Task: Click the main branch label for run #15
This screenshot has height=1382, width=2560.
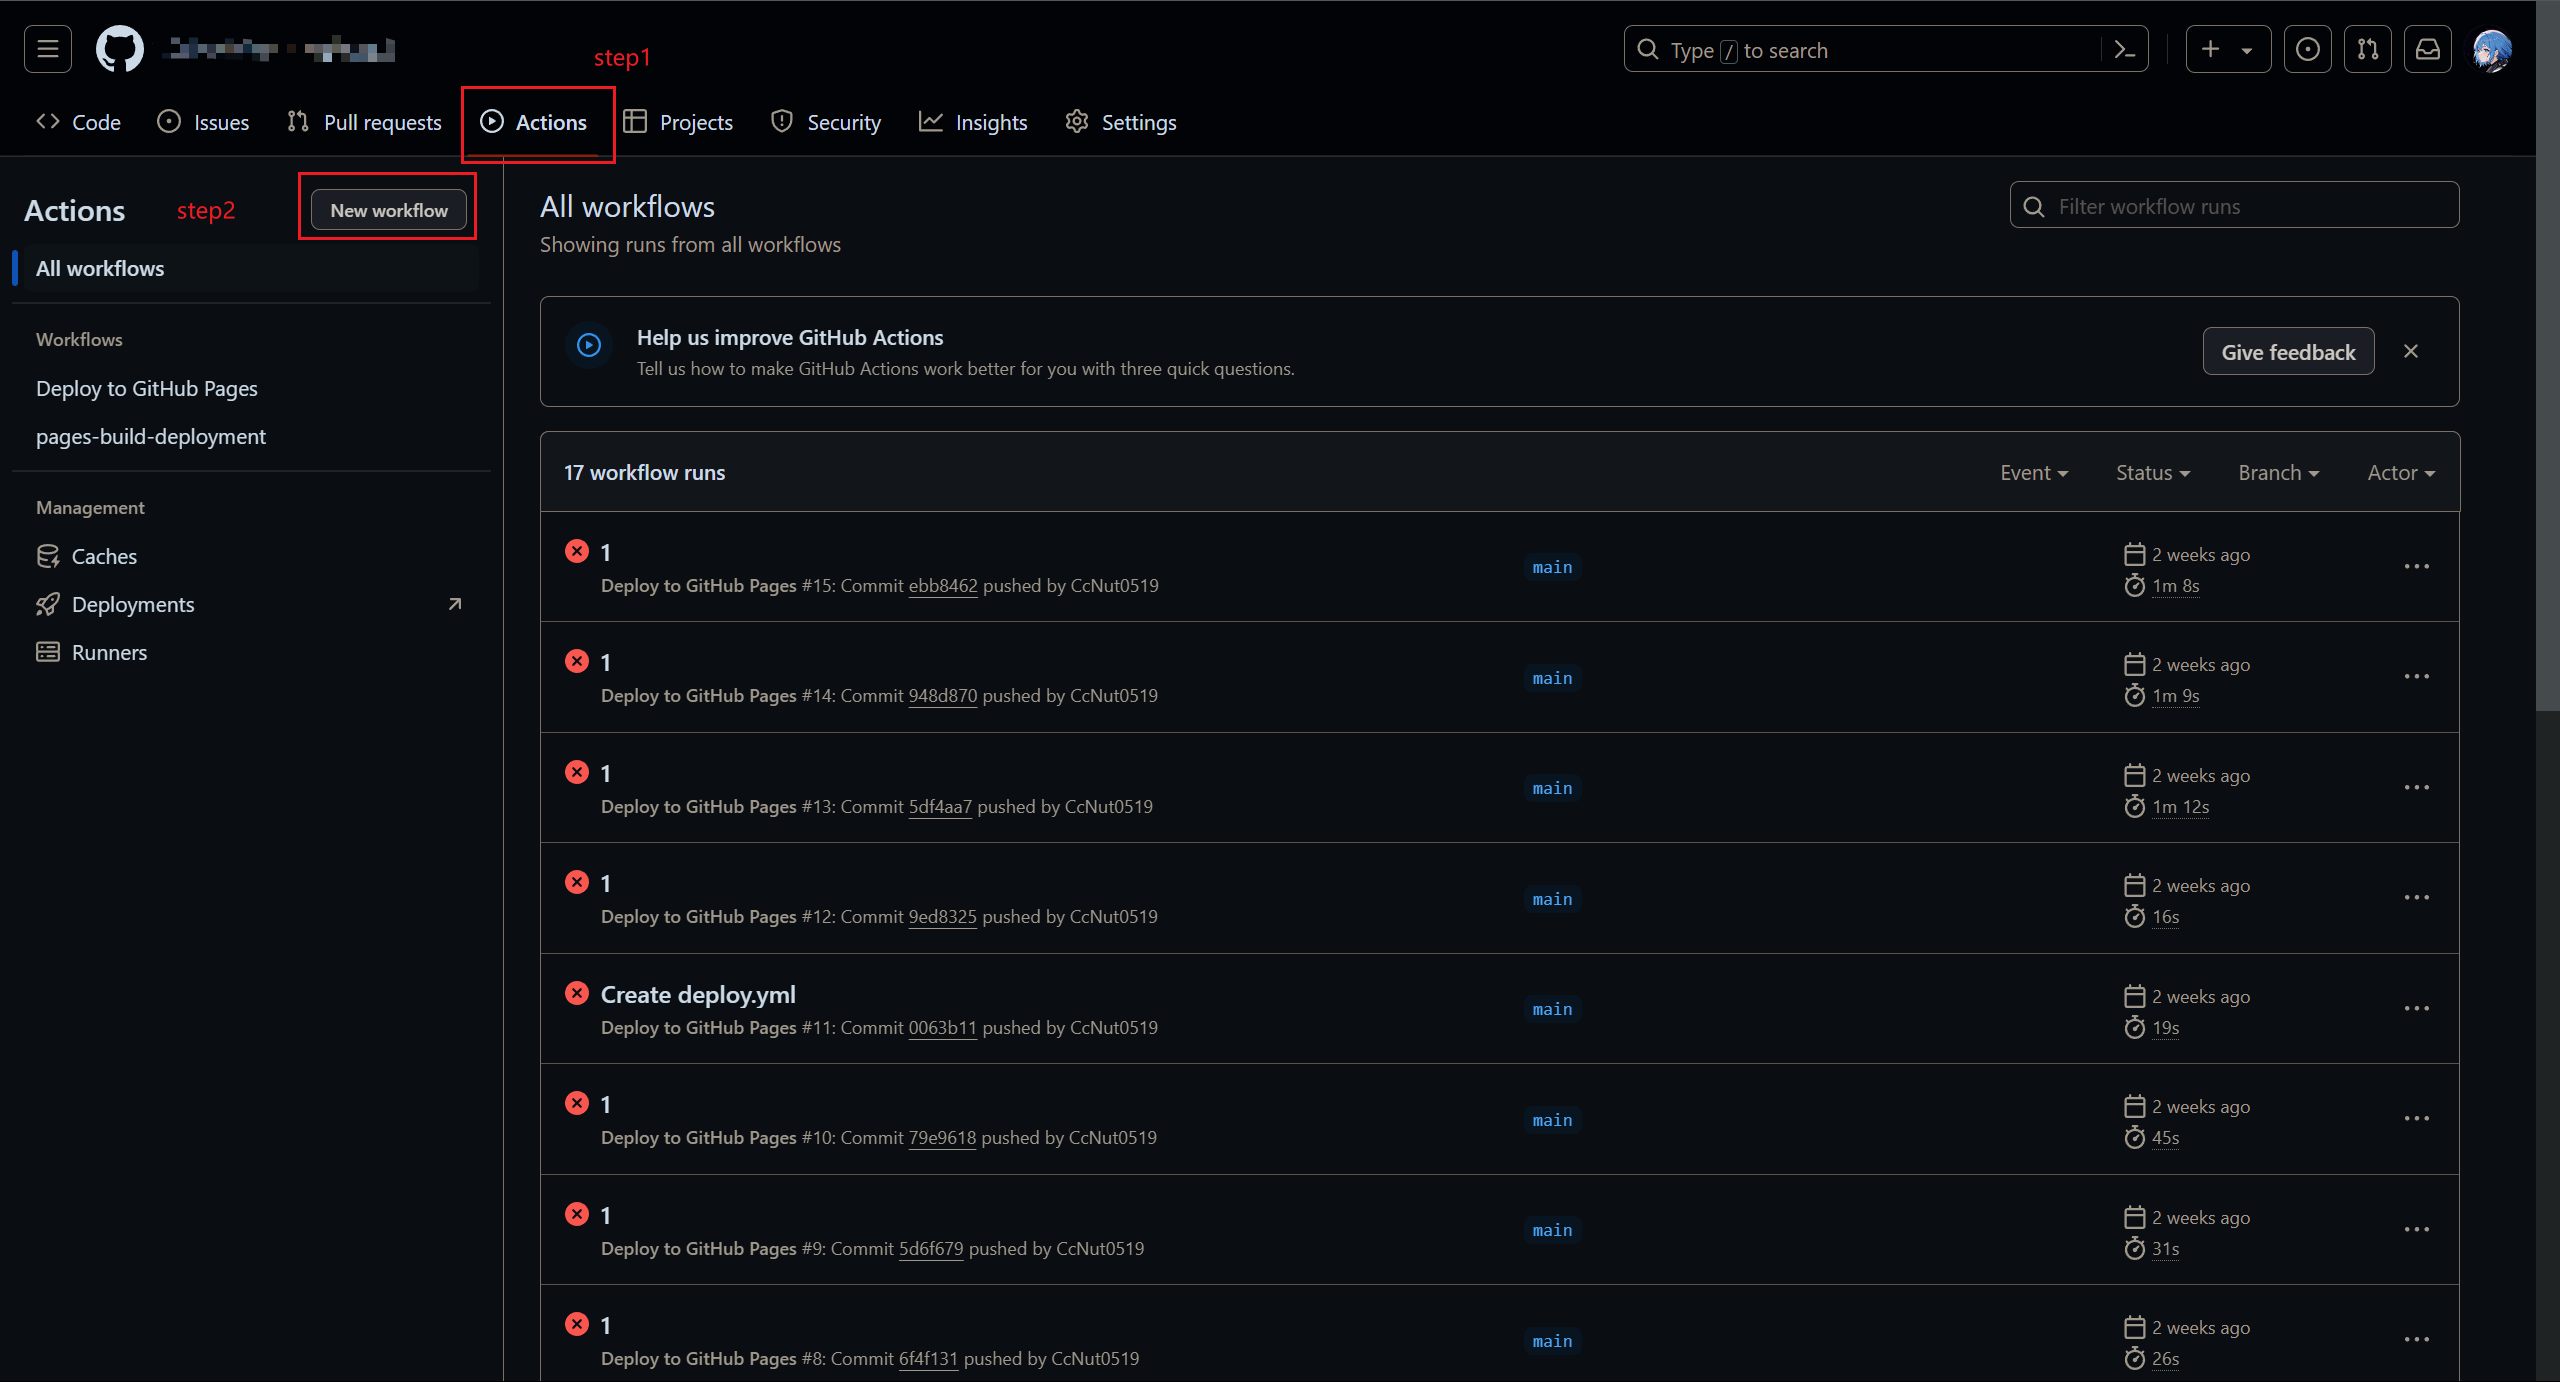Action: point(1552,567)
